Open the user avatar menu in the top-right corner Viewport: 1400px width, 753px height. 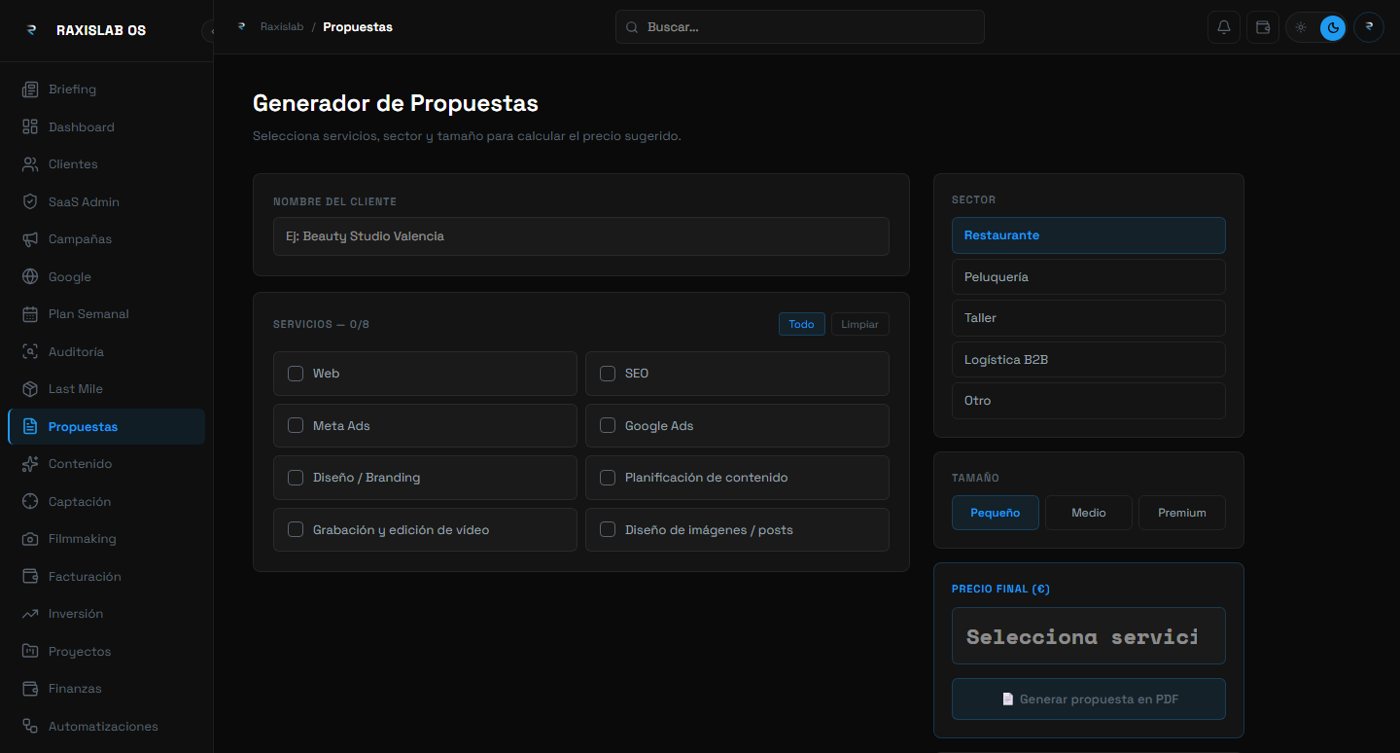pyautogui.click(x=1369, y=27)
